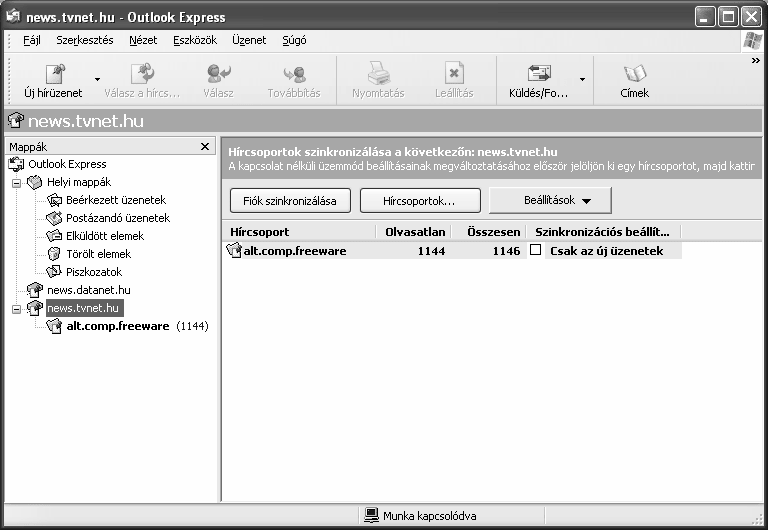Click the Továbbítás forward icon

(294, 74)
